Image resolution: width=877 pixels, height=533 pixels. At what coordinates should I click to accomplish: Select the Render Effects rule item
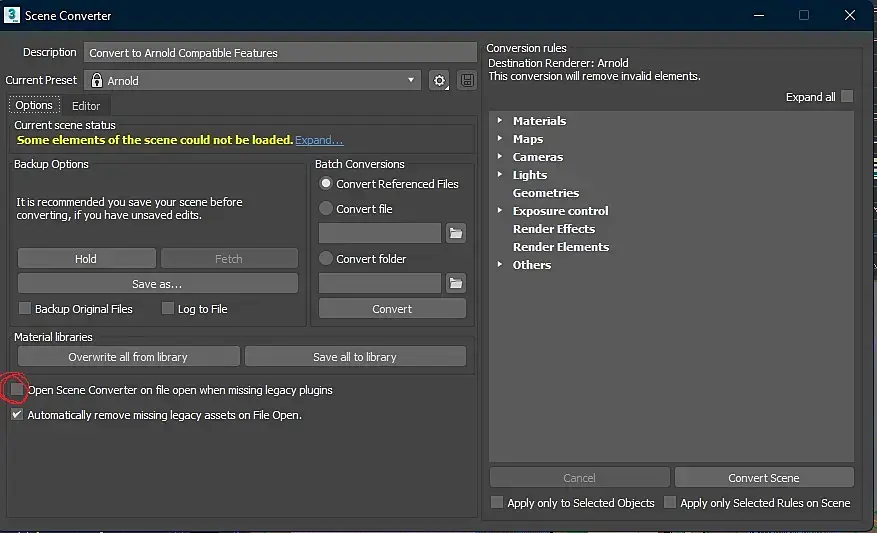pos(554,229)
